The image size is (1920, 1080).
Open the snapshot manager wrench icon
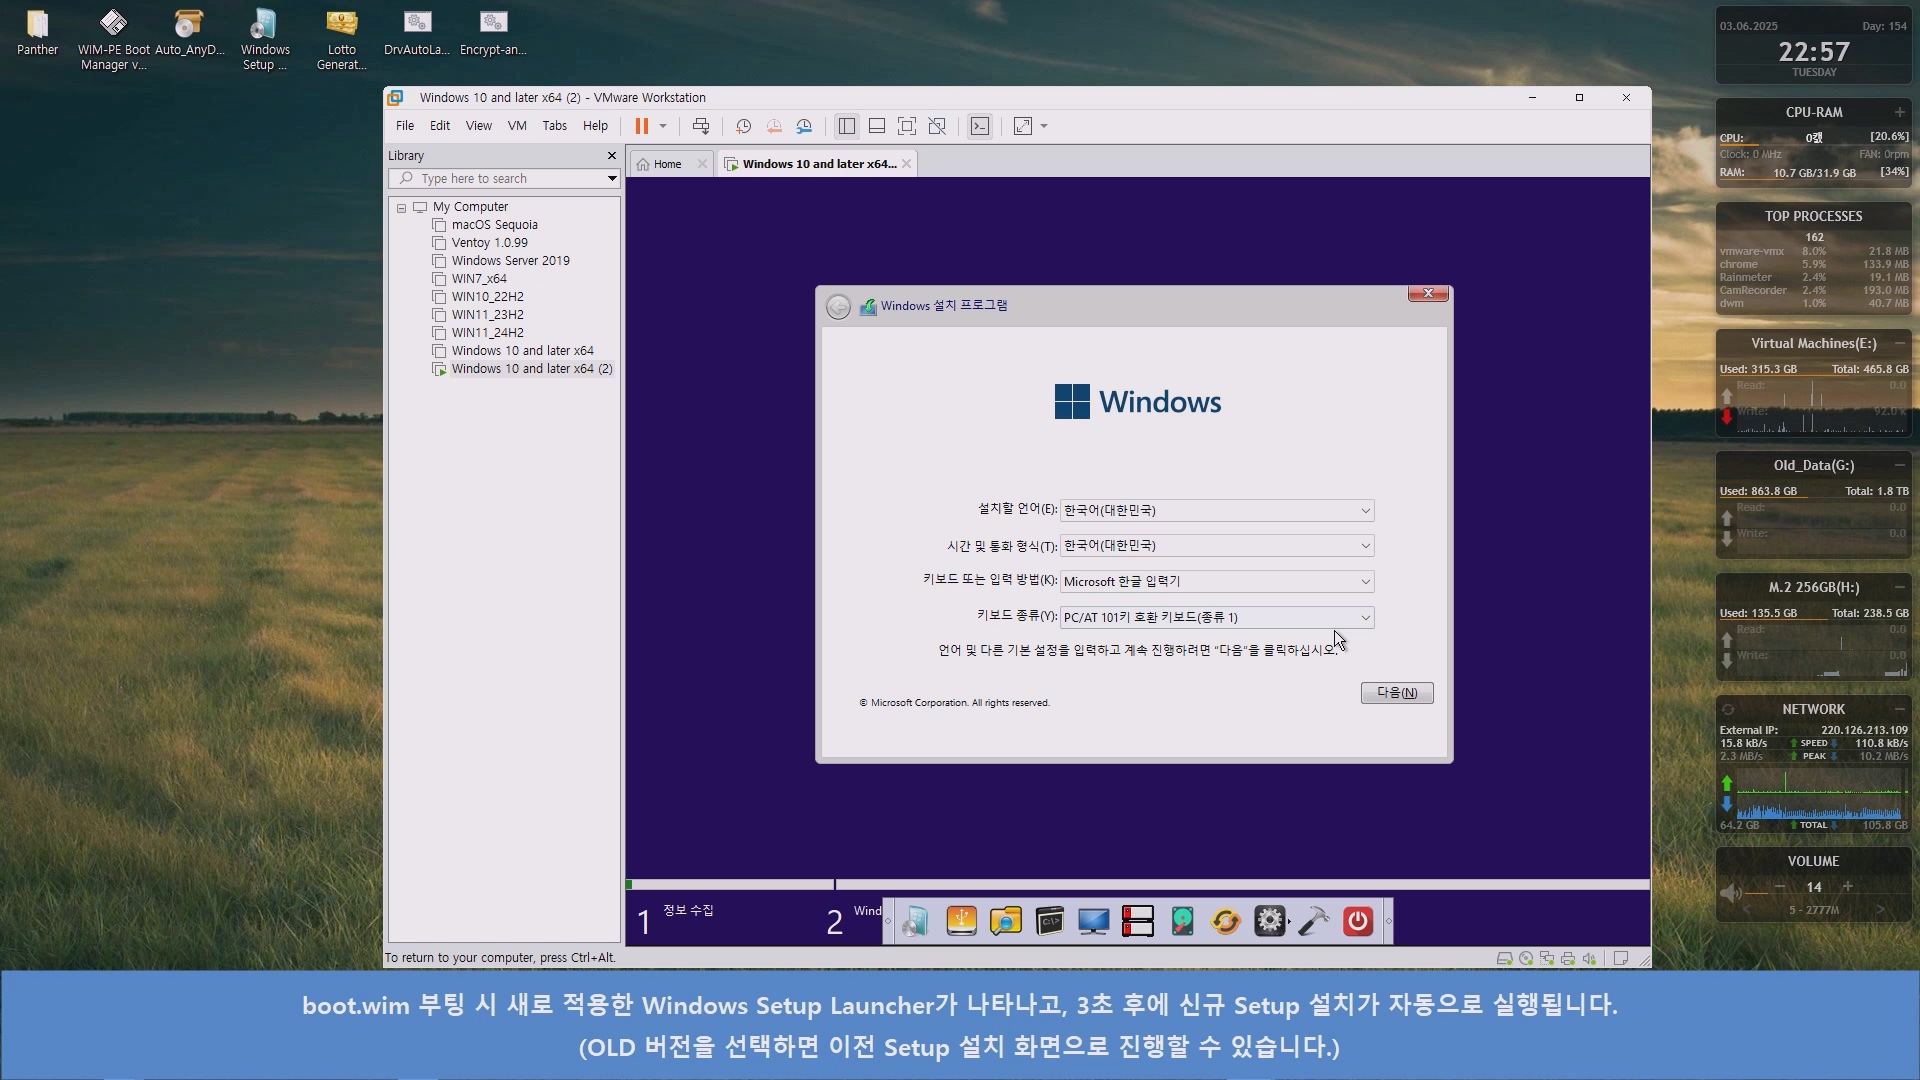[804, 126]
